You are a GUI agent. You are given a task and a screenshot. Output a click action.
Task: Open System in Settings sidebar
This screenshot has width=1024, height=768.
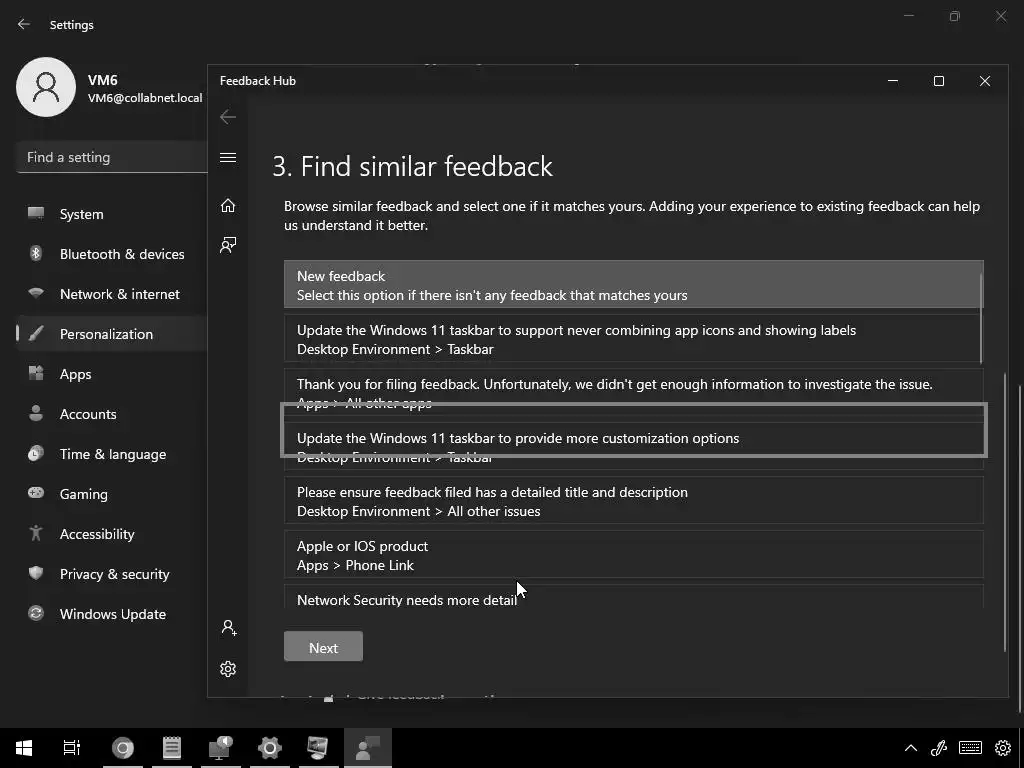coord(112,214)
